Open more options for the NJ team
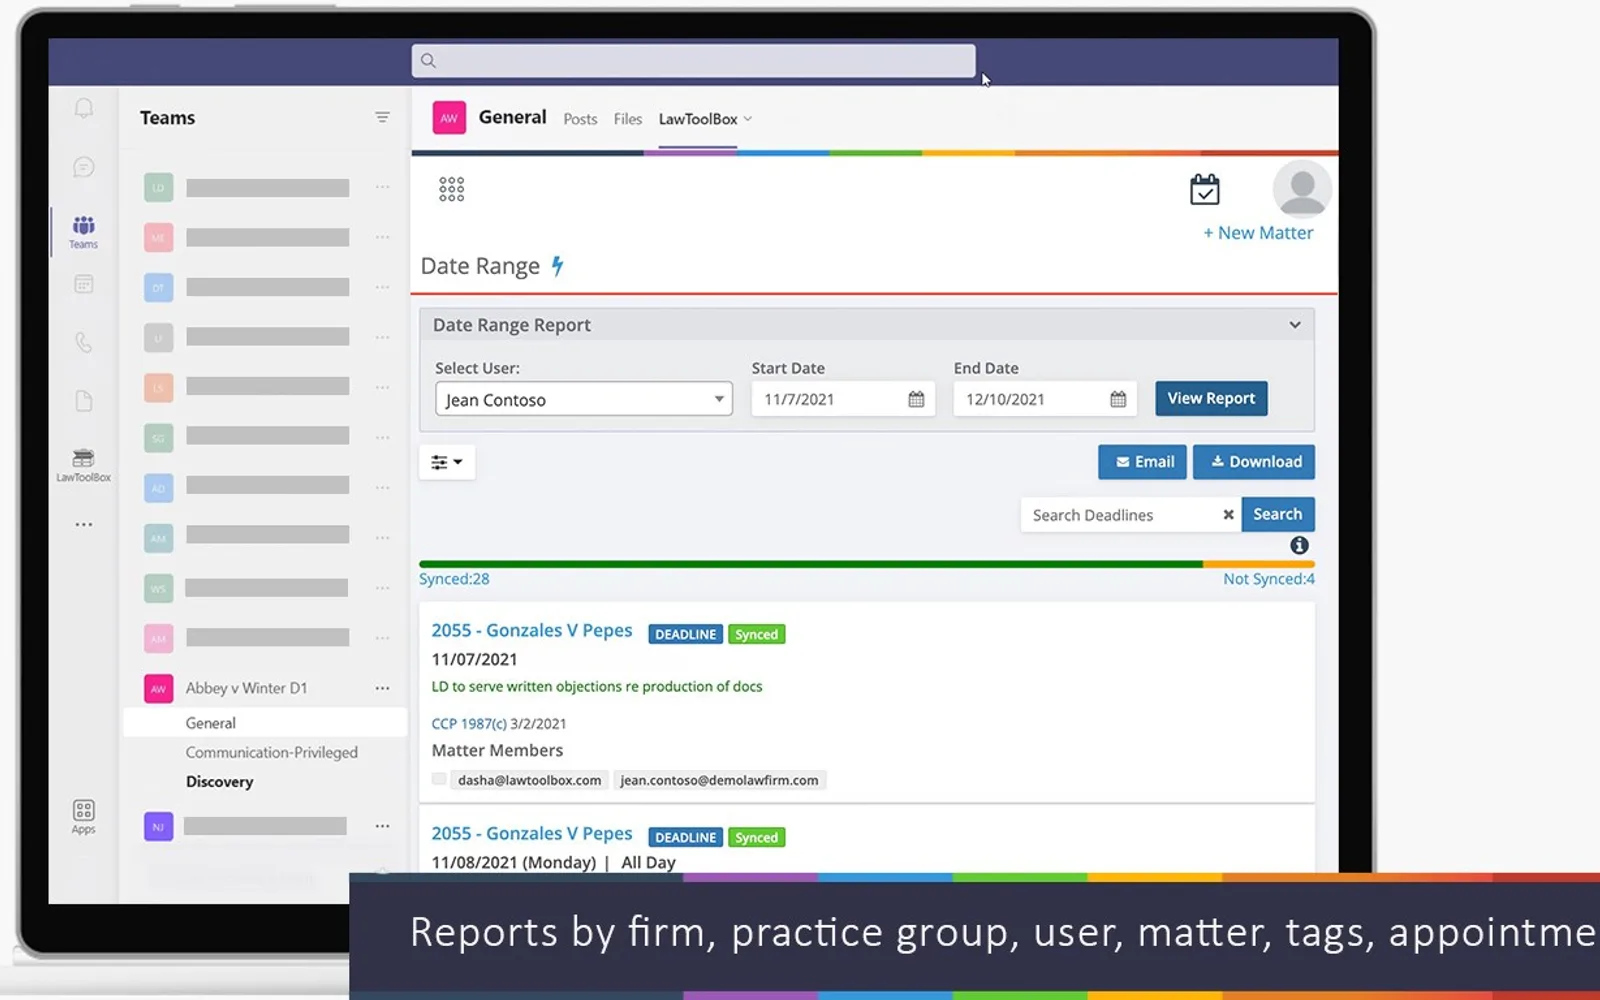1600x1000 pixels. [382, 826]
